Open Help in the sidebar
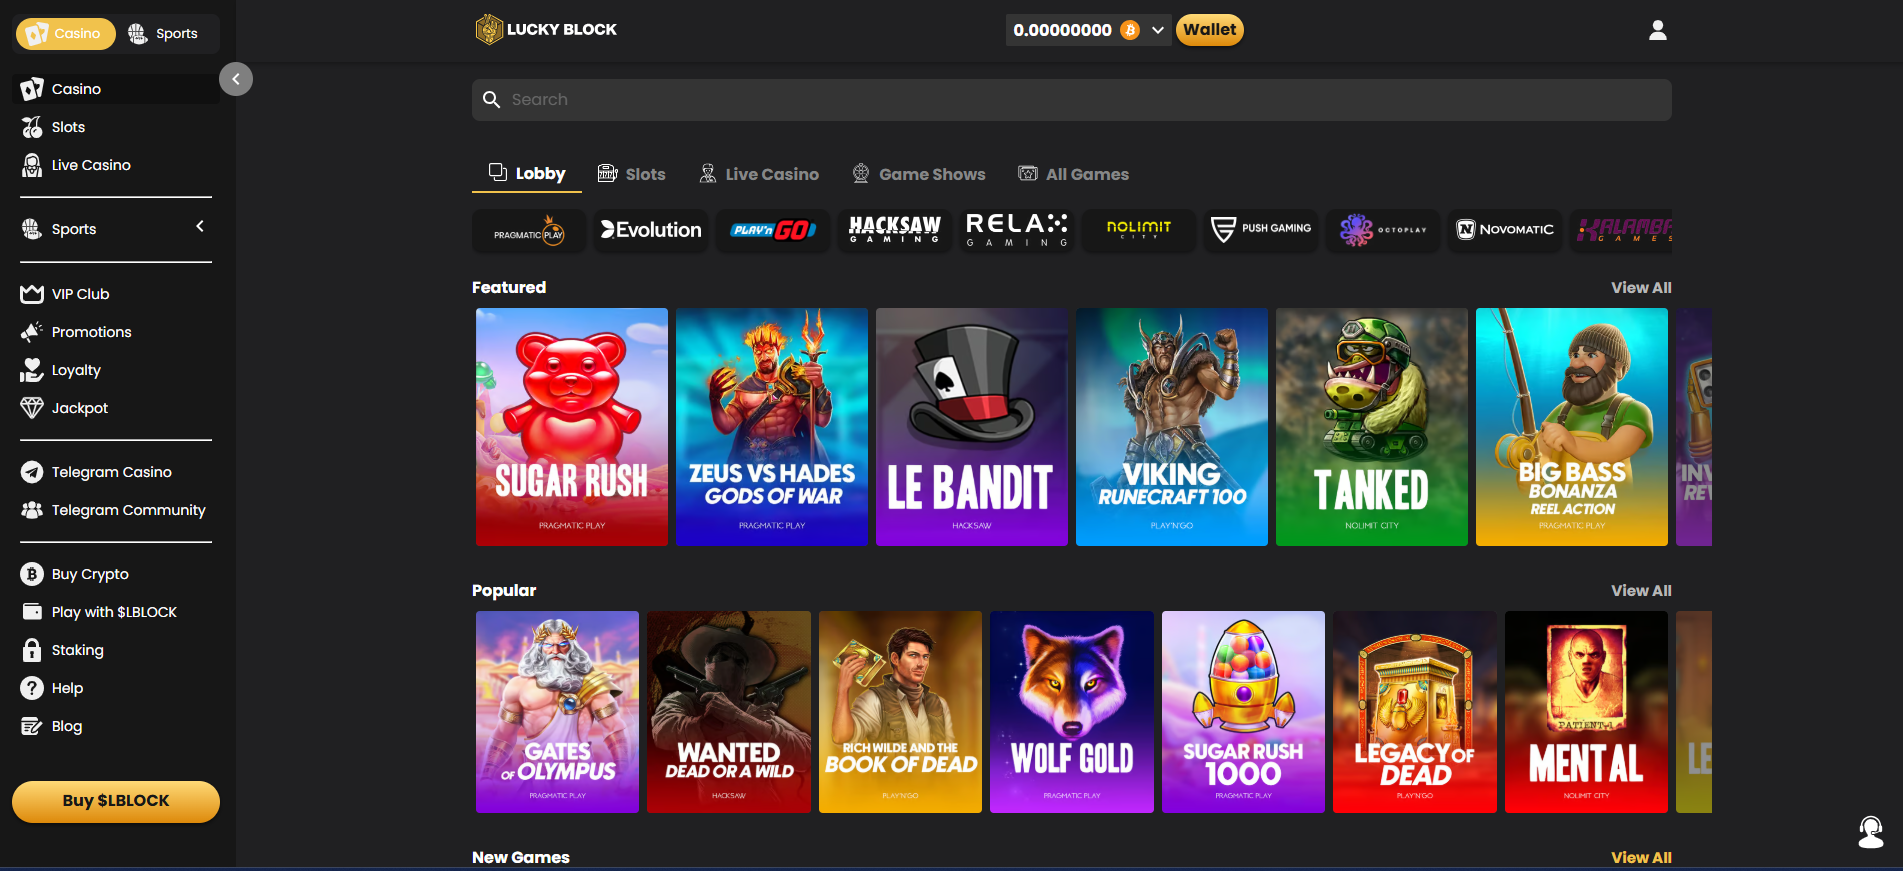This screenshot has width=1903, height=871. (x=116, y=688)
